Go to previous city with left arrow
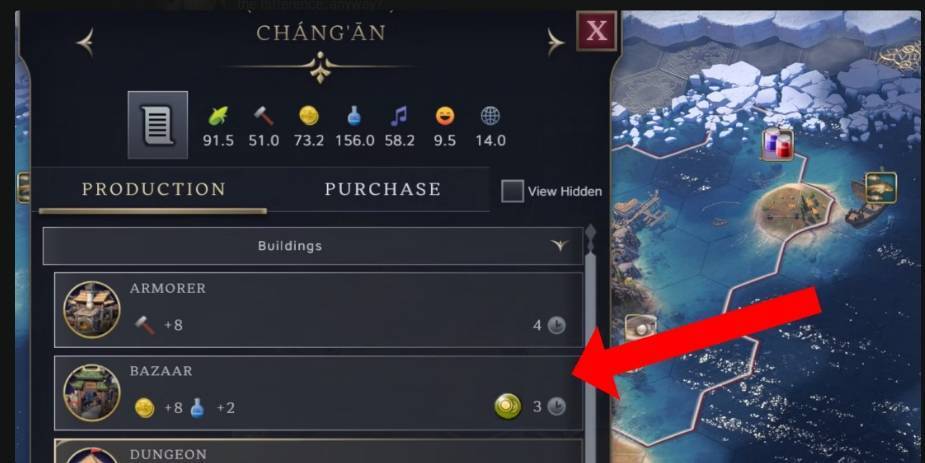Image resolution: width=925 pixels, height=463 pixels. pyautogui.click(x=86, y=42)
